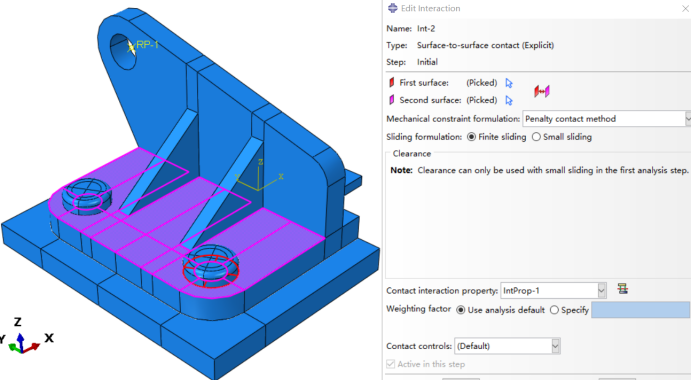Viewport: 691px width, 380px height.
Task: Click the First surface edit arrow icon
Action: (509, 83)
